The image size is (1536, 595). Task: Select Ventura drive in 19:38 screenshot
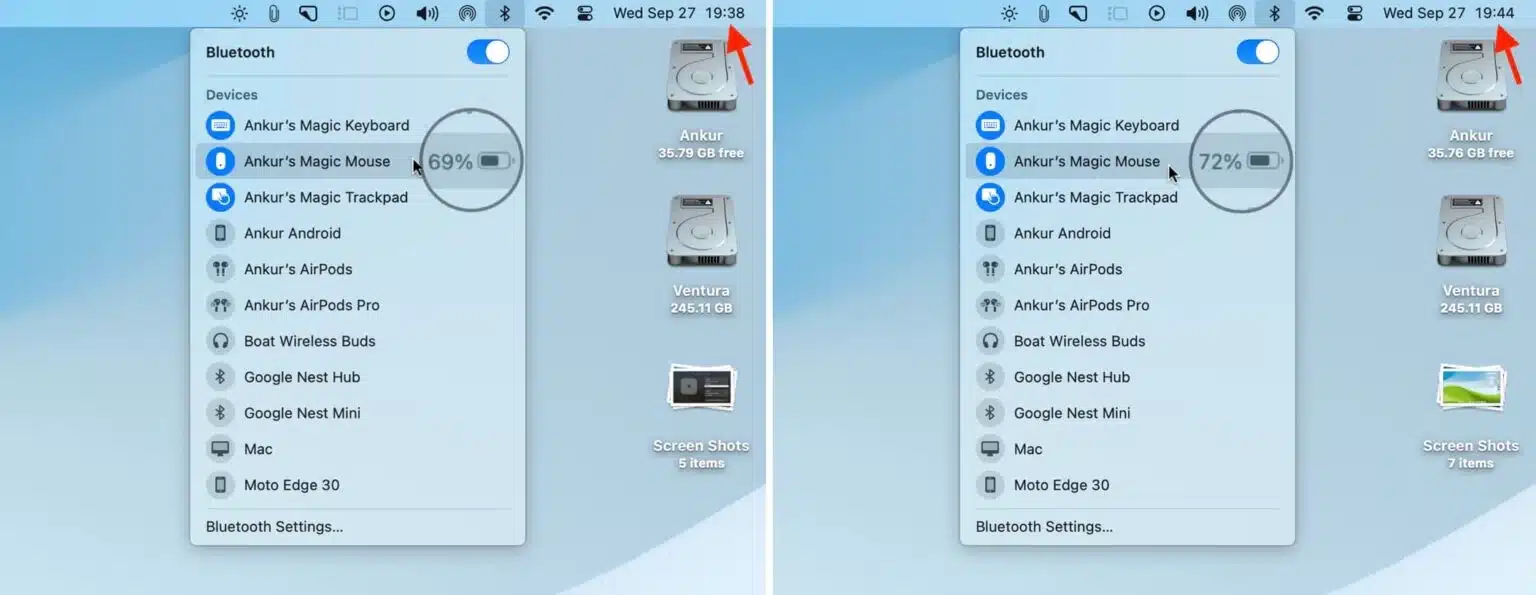701,254
